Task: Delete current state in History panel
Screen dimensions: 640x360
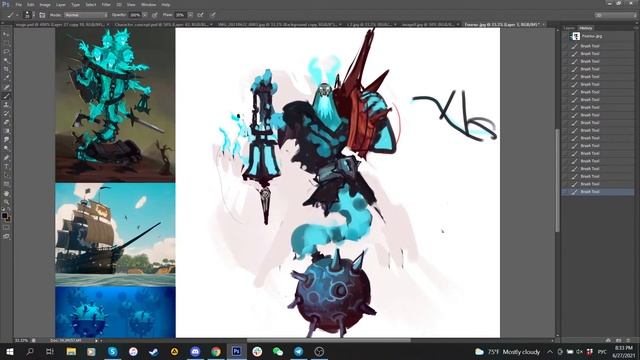Action: pos(628,340)
